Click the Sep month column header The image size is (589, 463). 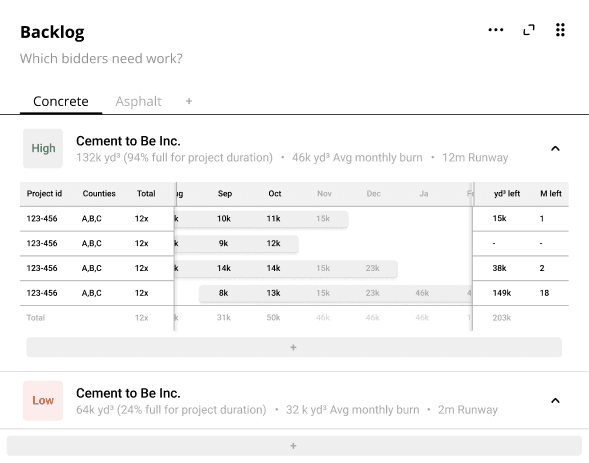tap(225, 194)
